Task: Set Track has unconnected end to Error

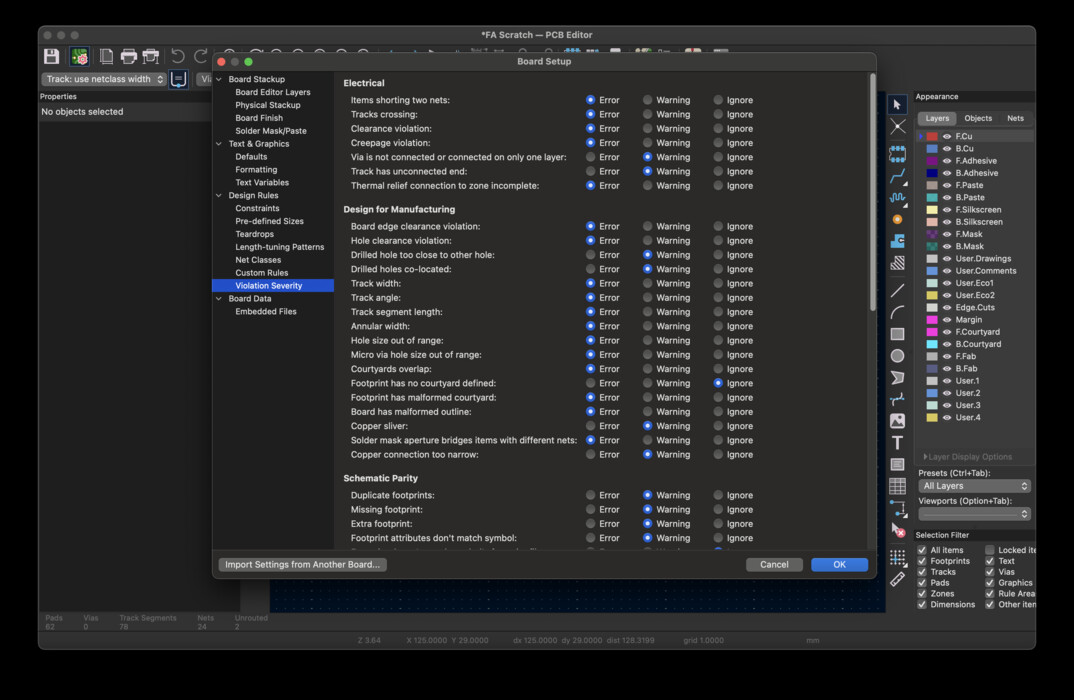Action: [590, 171]
